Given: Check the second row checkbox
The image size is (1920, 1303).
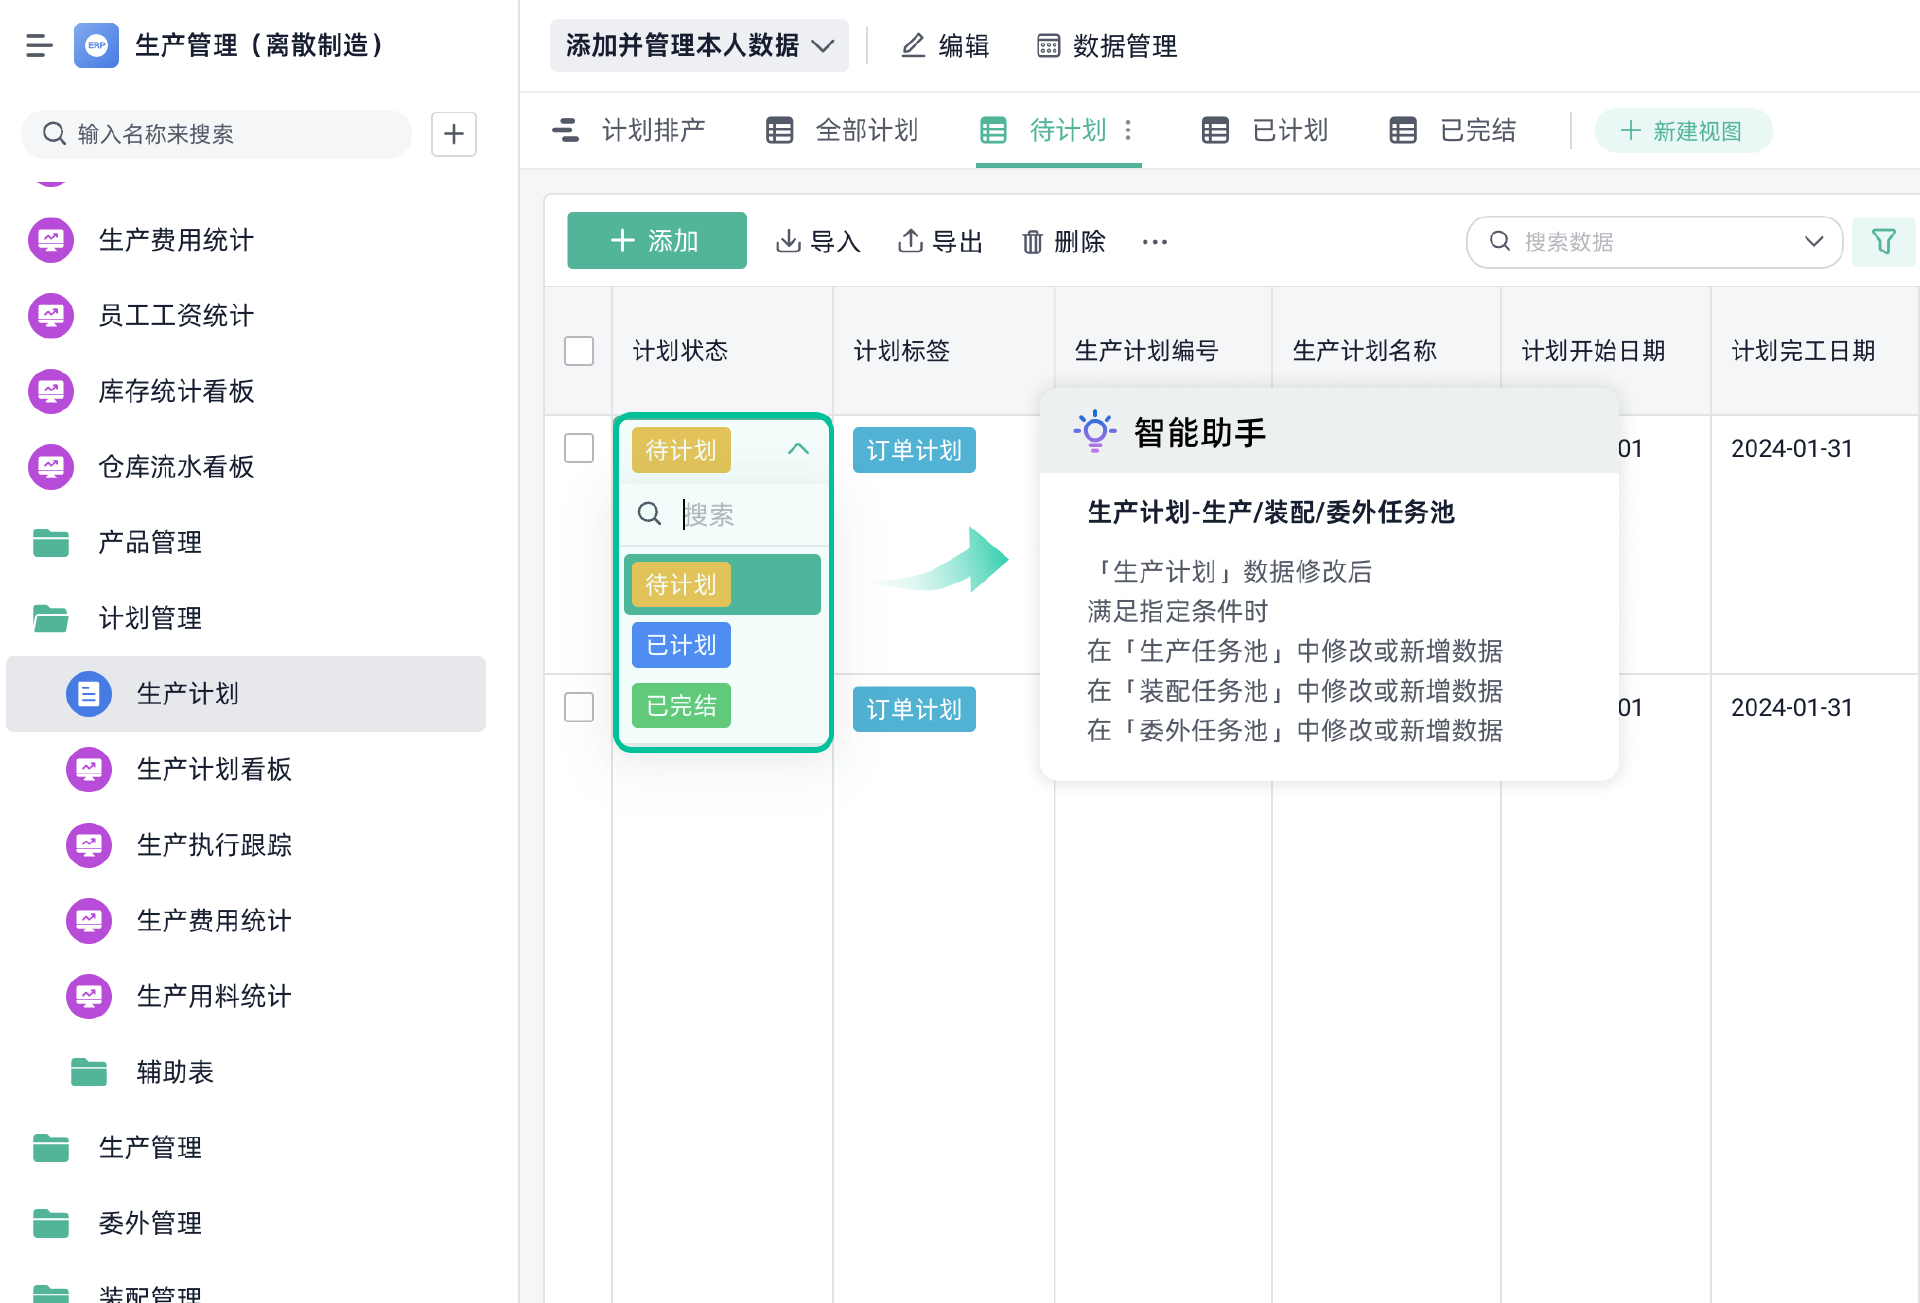Looking at the screenshot, I should [x=579, y=707].
